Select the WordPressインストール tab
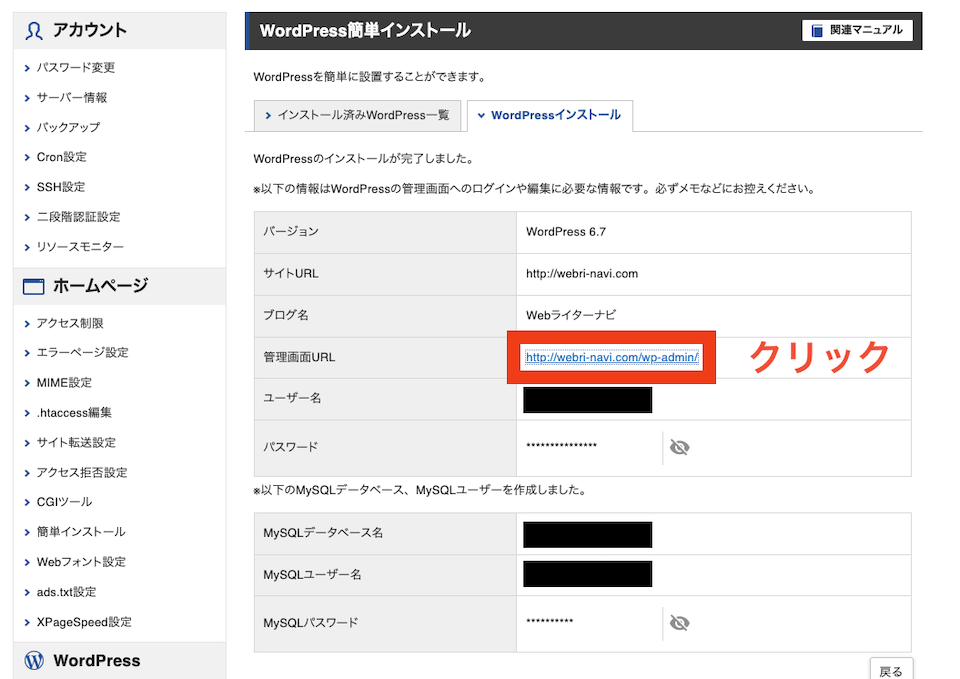The height and width of the screenshot is (679, 960). click(x=550, y=115)
